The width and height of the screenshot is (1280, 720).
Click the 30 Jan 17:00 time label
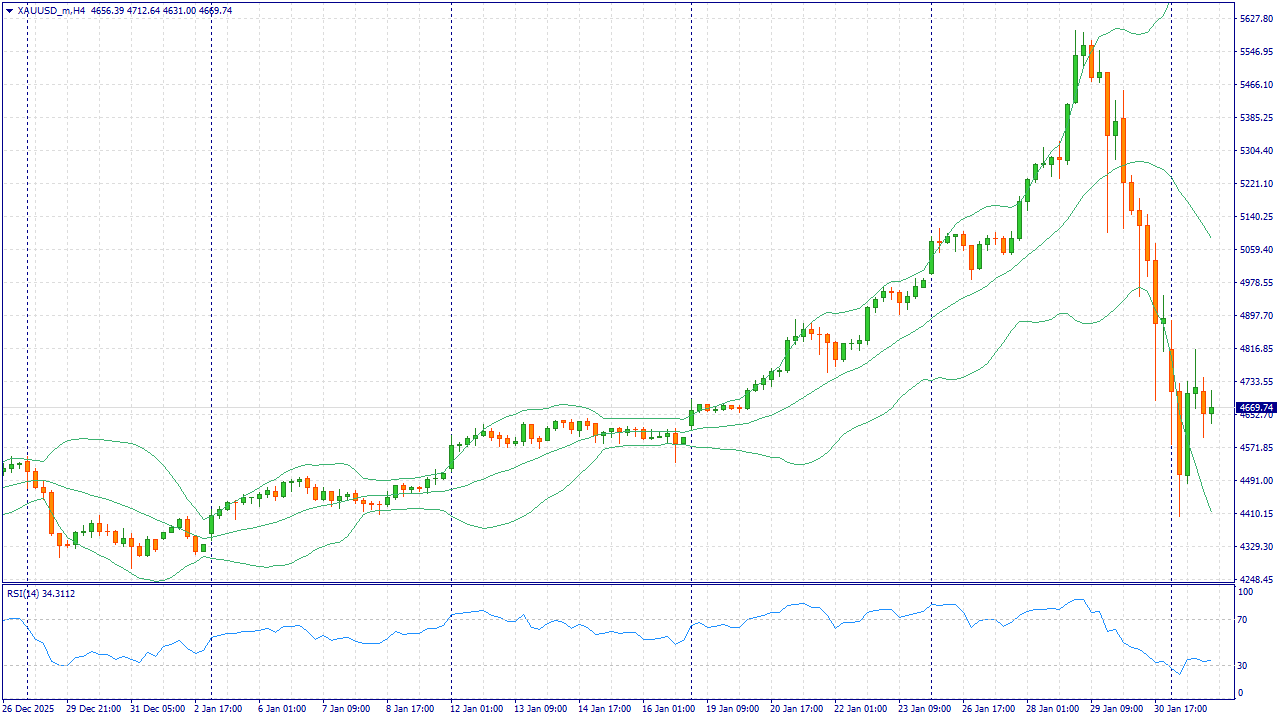[x=1178, y=709]
